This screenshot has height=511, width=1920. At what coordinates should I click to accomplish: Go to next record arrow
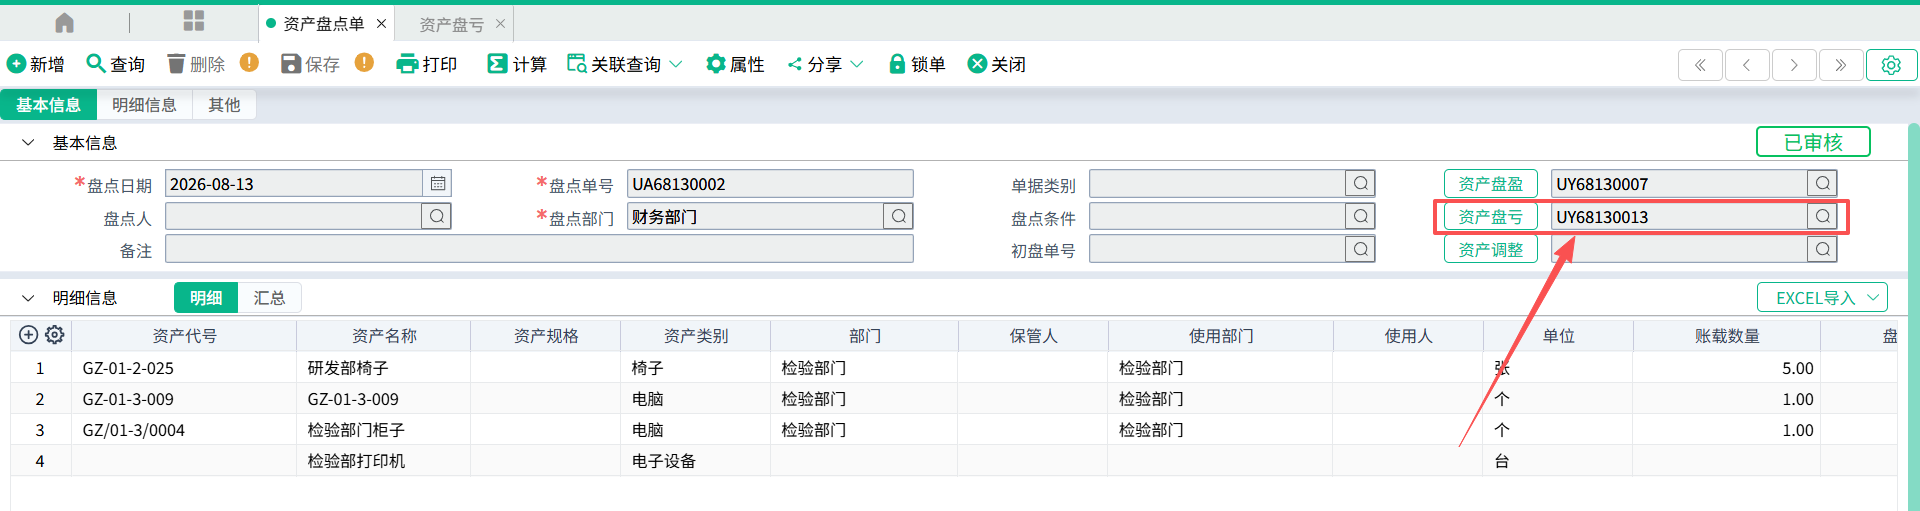[x=1794, y=65]
